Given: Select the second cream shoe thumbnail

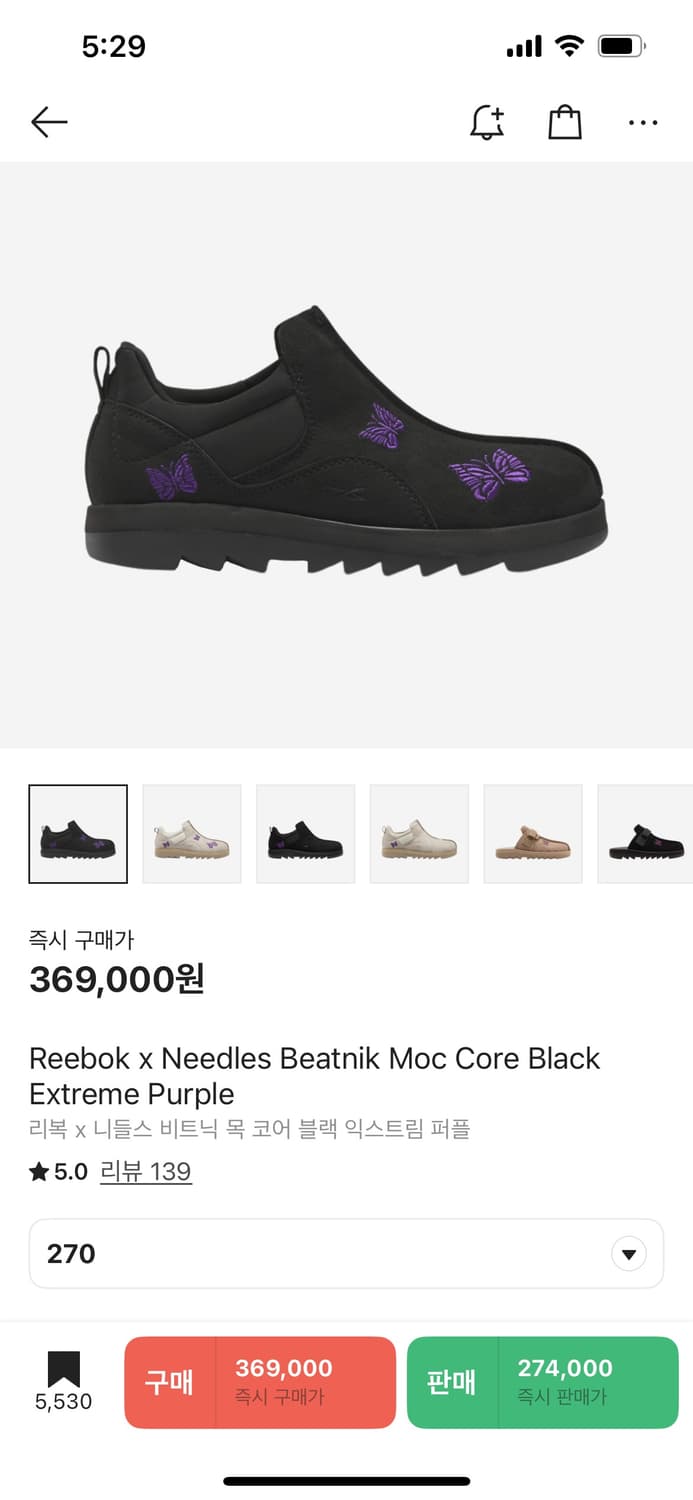Looking at the screenshot, I should tap(192, 834).
